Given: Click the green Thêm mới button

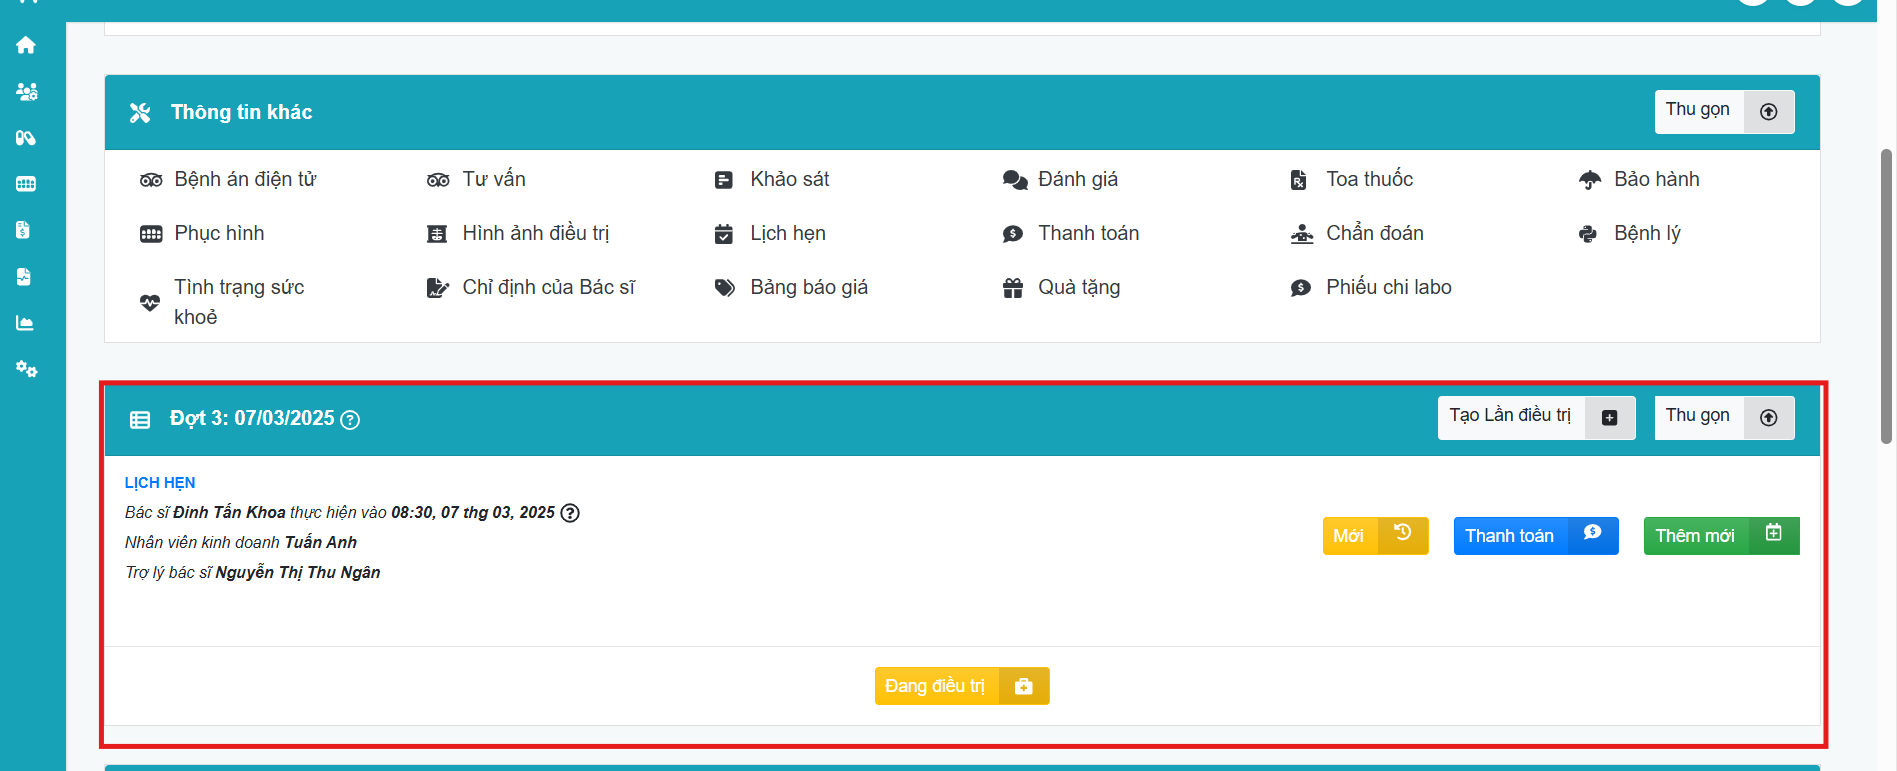Looking at the screenshot, I should tap(1720, 536).
